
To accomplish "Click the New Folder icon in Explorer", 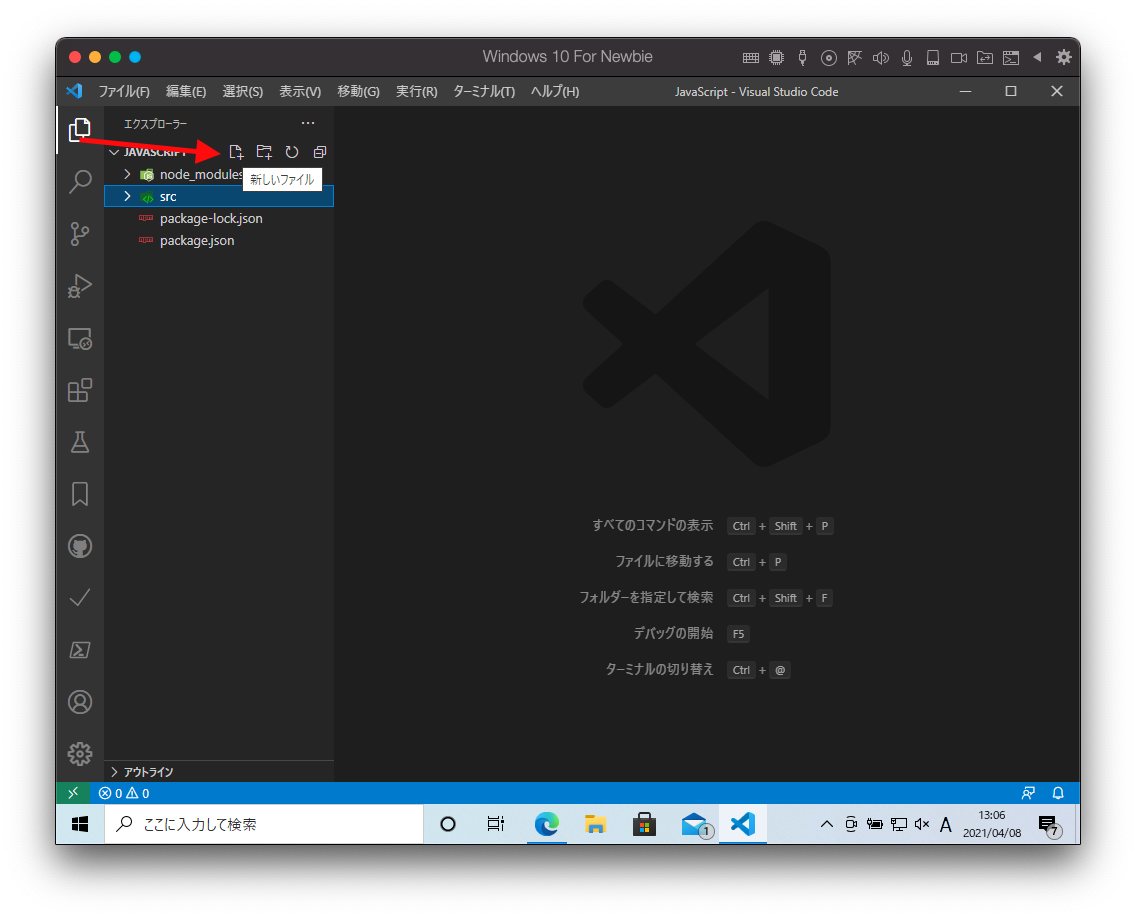I will pos(264,152).
